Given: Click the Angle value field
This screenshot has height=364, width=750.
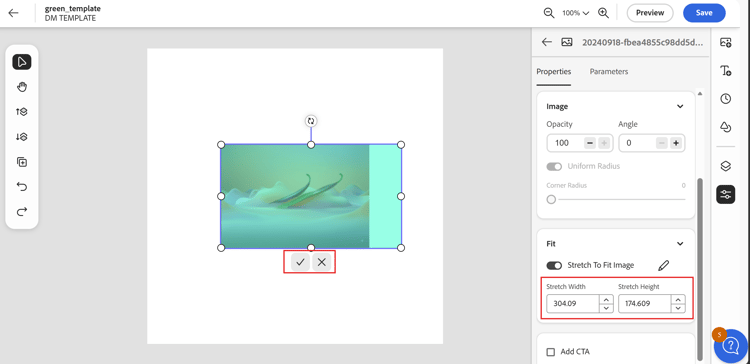Looking at the screenshot, I should 637,143.
